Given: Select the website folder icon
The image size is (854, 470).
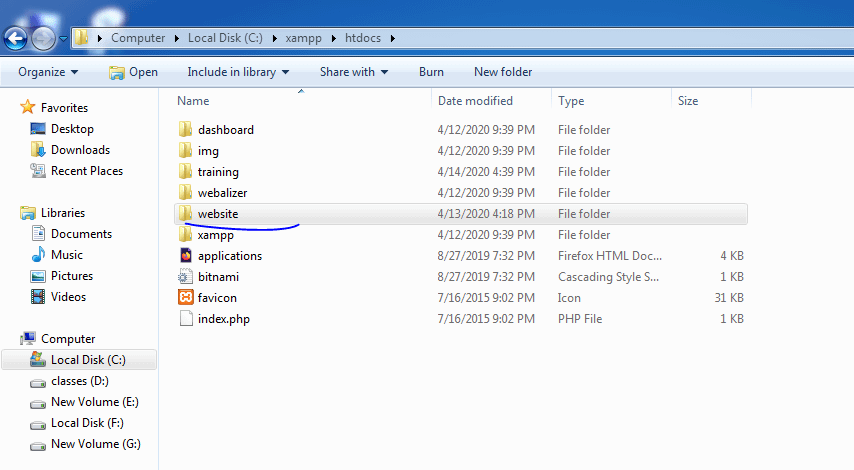Looking at the screenshot, I should click(186, 213).
